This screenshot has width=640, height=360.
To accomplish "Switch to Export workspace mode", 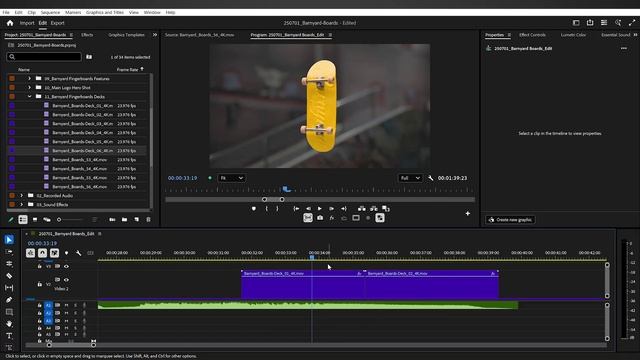I will click(58, 23).
